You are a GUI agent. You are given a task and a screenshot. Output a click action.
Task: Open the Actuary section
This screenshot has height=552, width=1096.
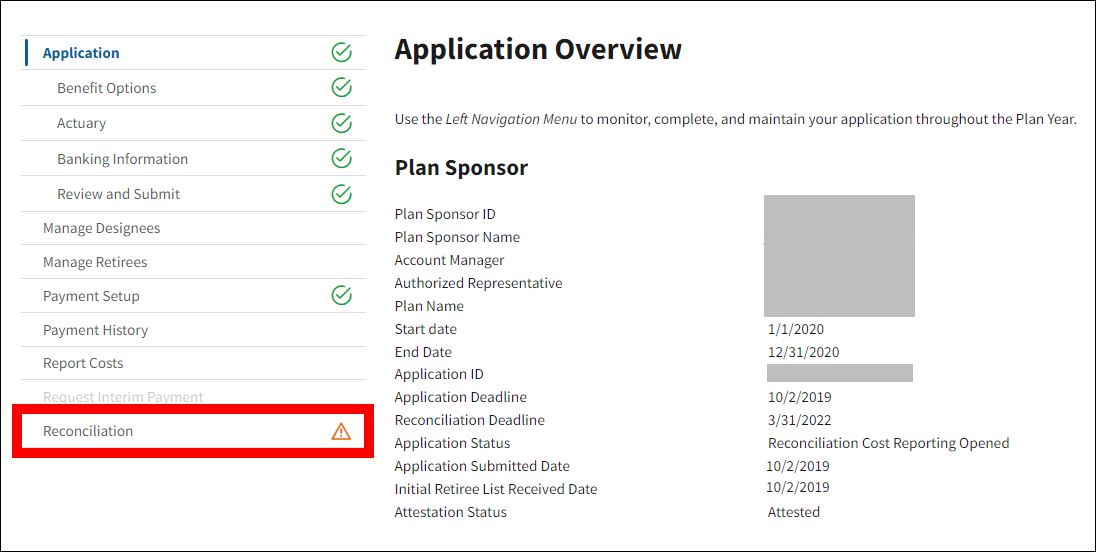(81, 123)
